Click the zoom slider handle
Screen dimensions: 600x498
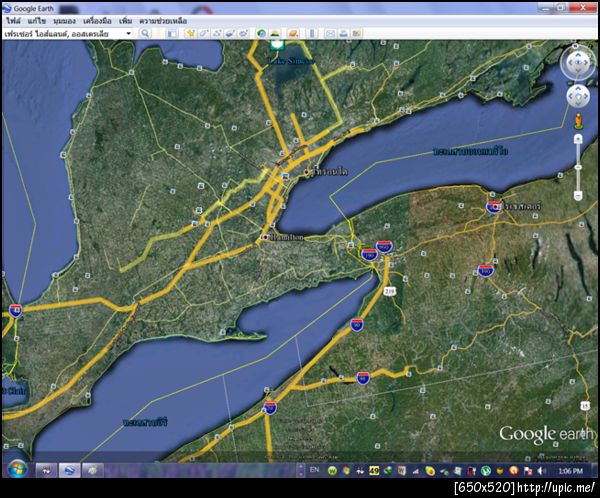point(578,167)
